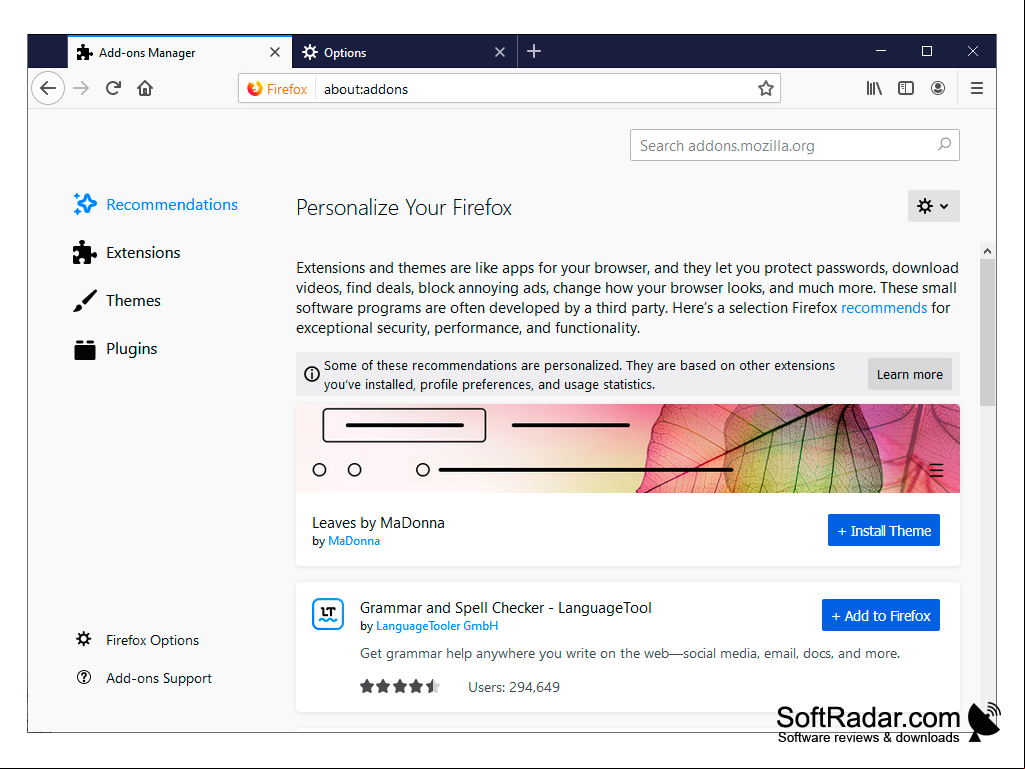Screen dimensions: 1025x769
Task: Click Install Theme for Leaves by MaDonna
Action: (883, 530)
